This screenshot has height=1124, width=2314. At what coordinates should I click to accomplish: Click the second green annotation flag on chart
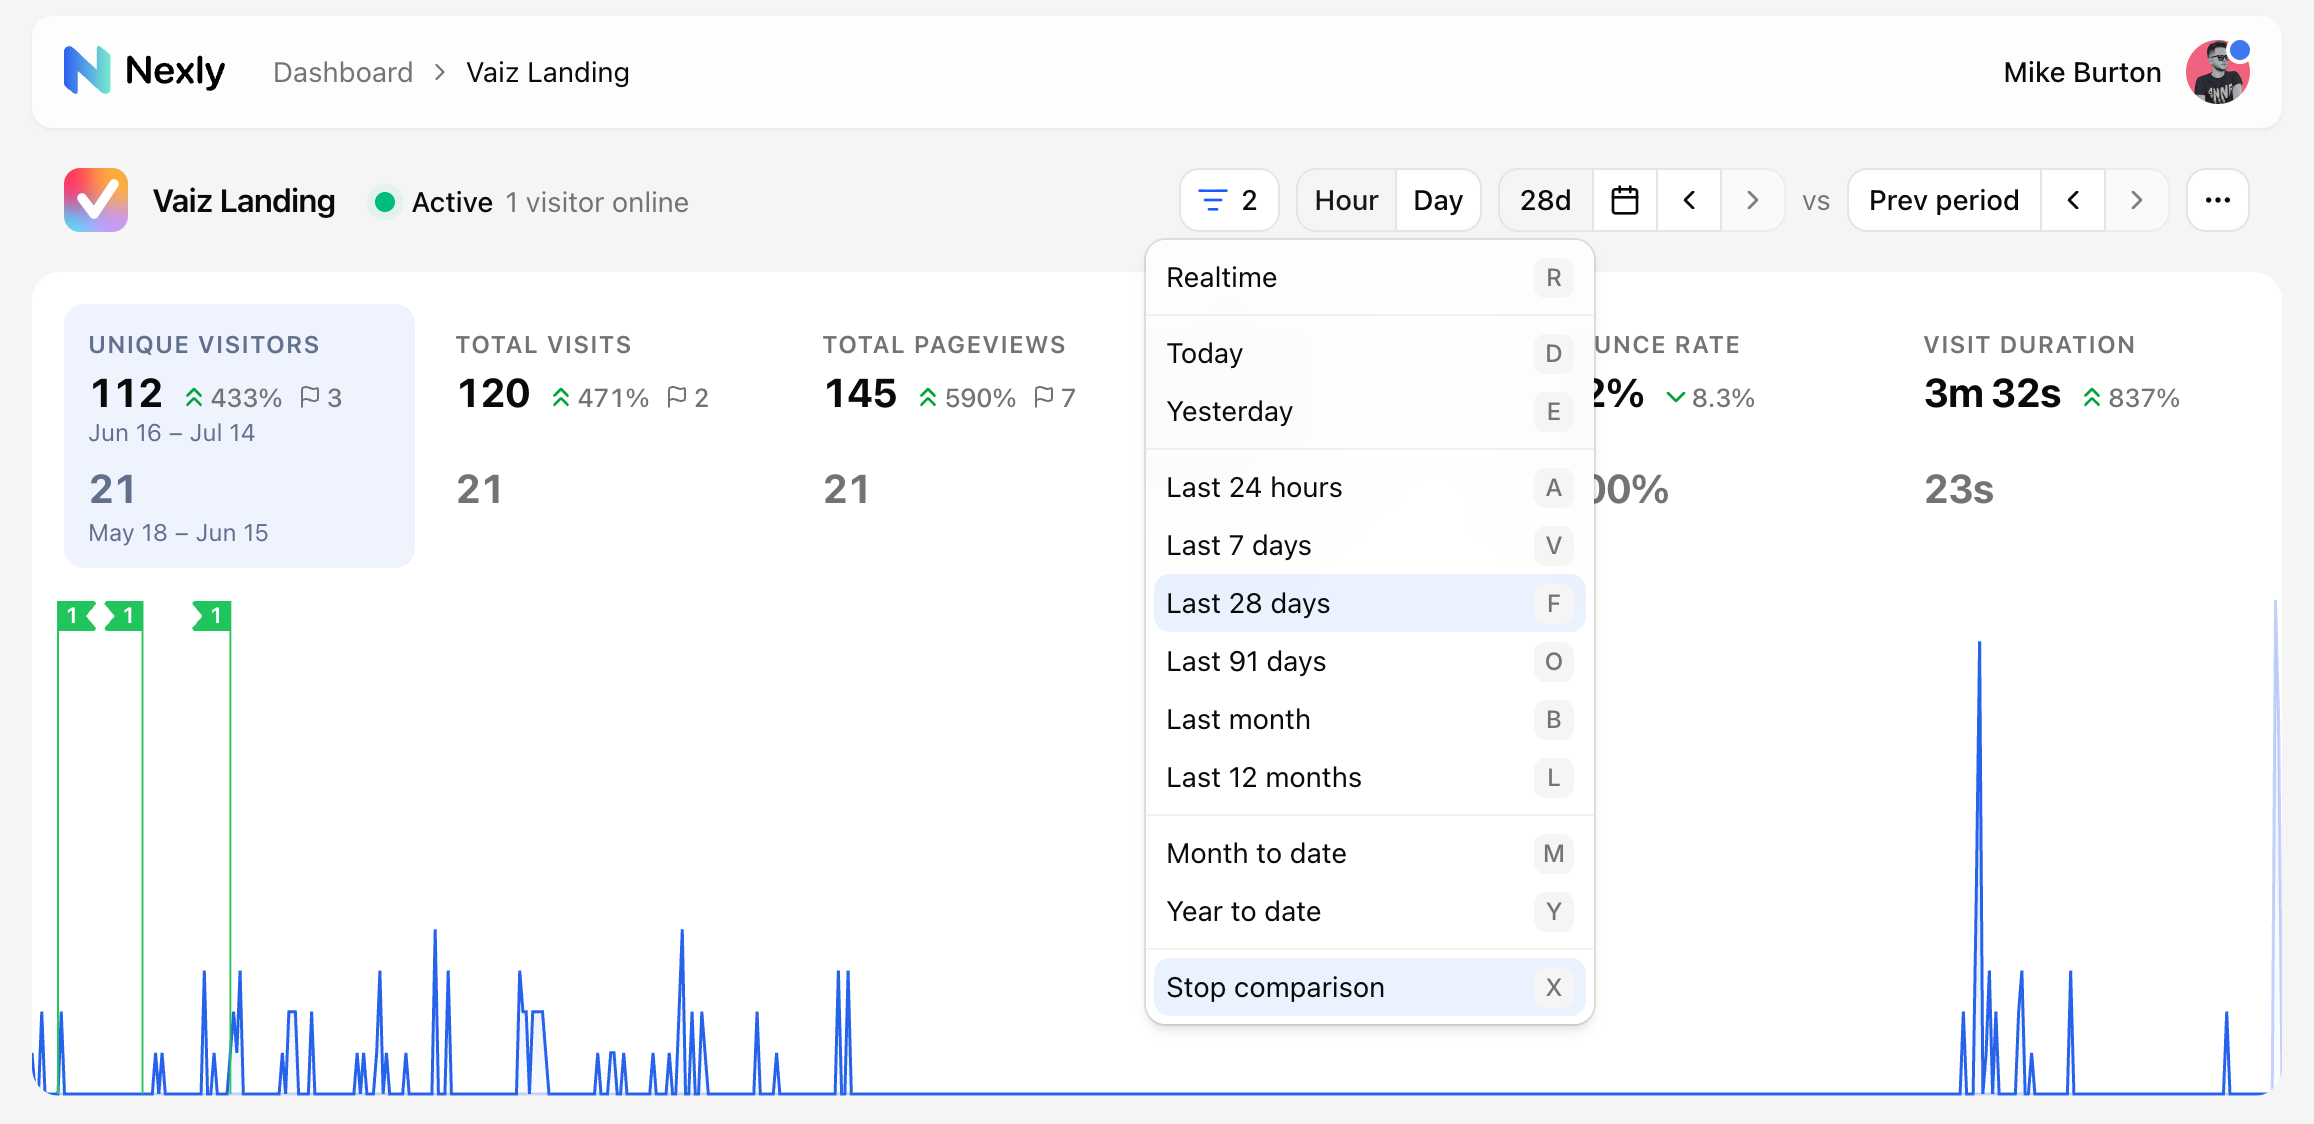(x=124, y=616)
